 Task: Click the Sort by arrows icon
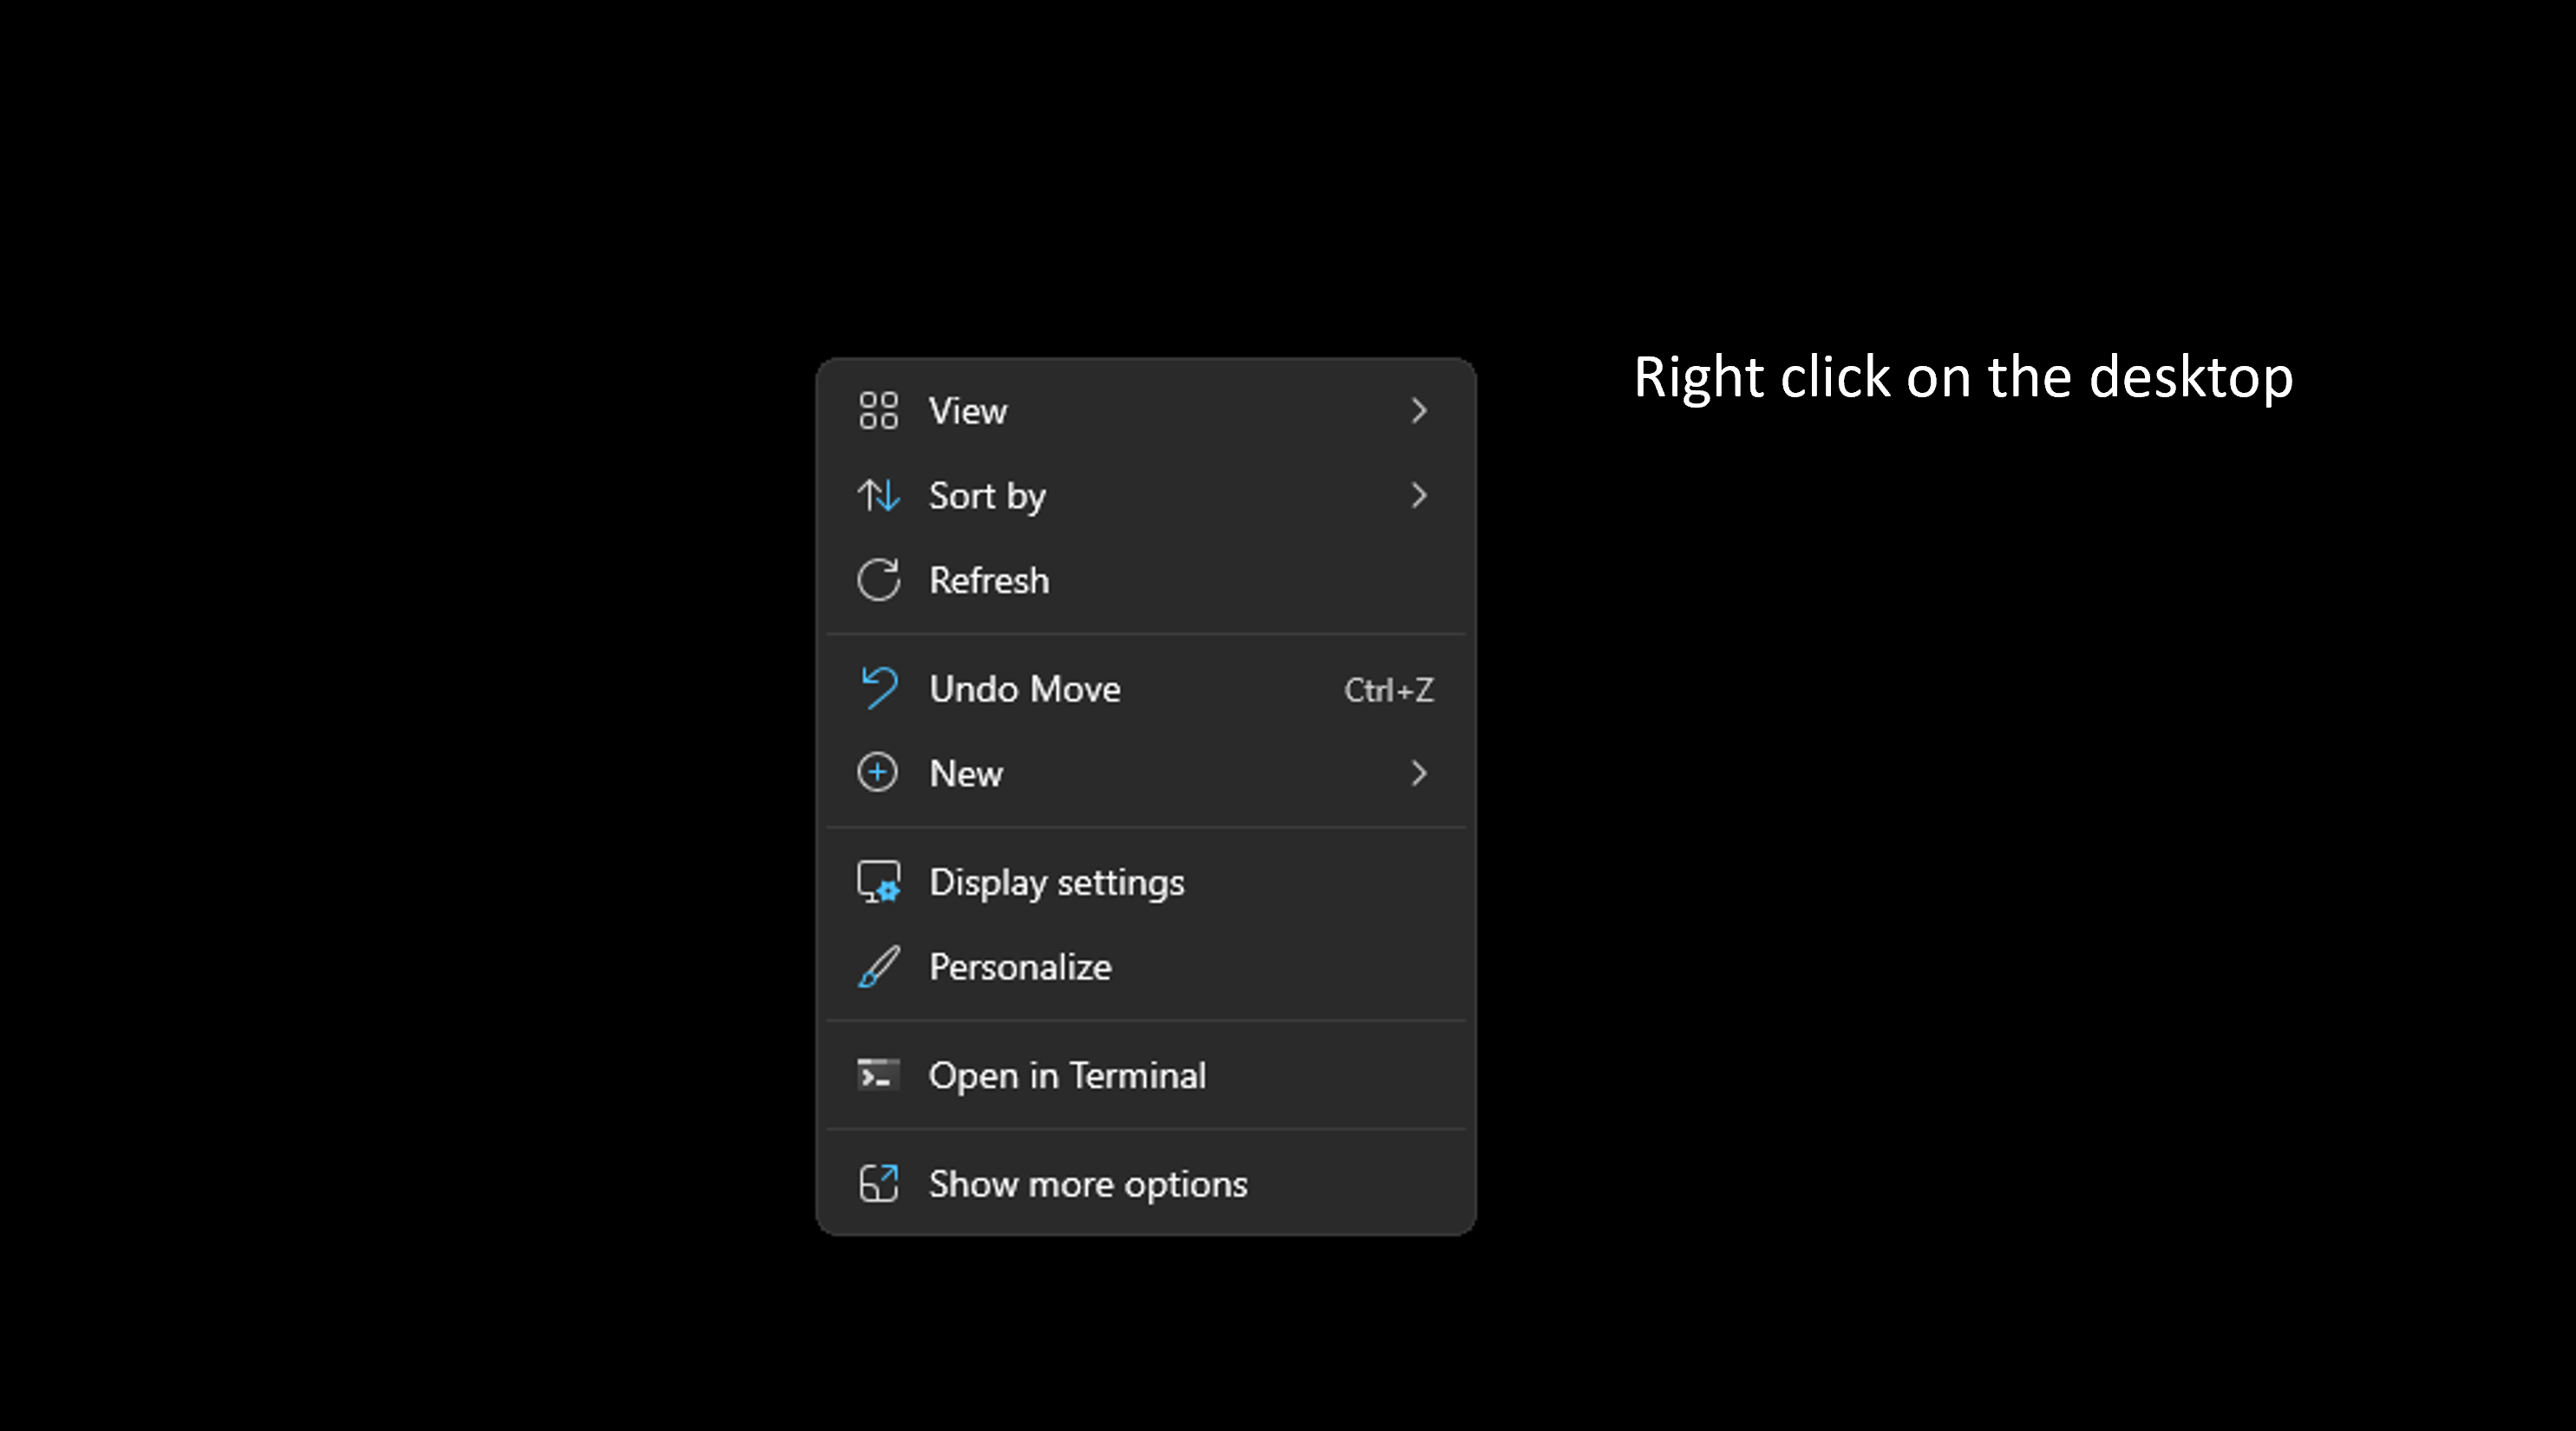pos(878,495)
